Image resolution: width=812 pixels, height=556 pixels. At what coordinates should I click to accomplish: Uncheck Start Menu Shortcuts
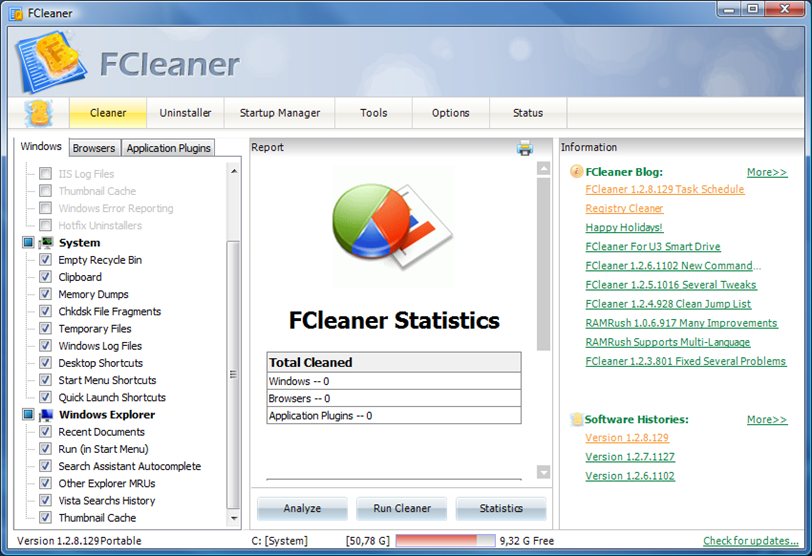click(x=46, y=379)
